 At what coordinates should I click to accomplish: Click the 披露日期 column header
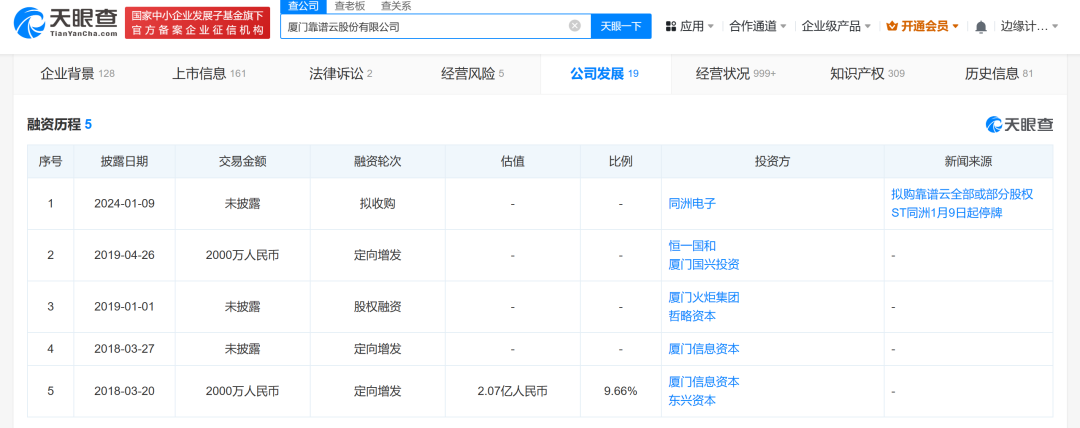[124, 161]
